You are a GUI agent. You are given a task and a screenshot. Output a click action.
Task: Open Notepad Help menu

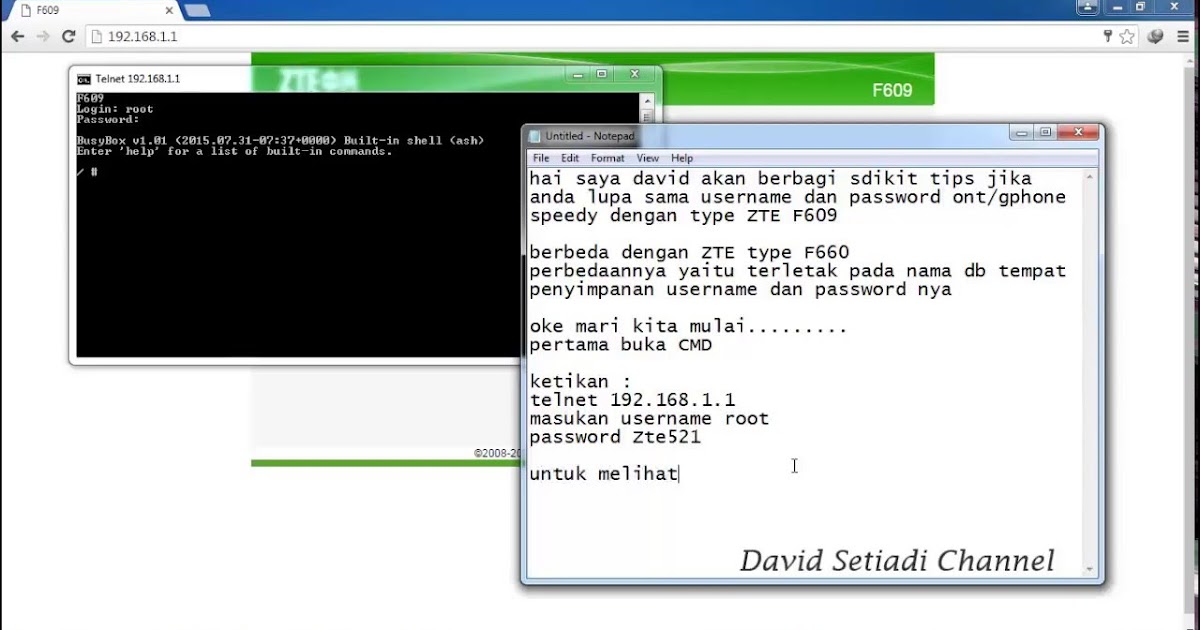(x=682, y=158)
